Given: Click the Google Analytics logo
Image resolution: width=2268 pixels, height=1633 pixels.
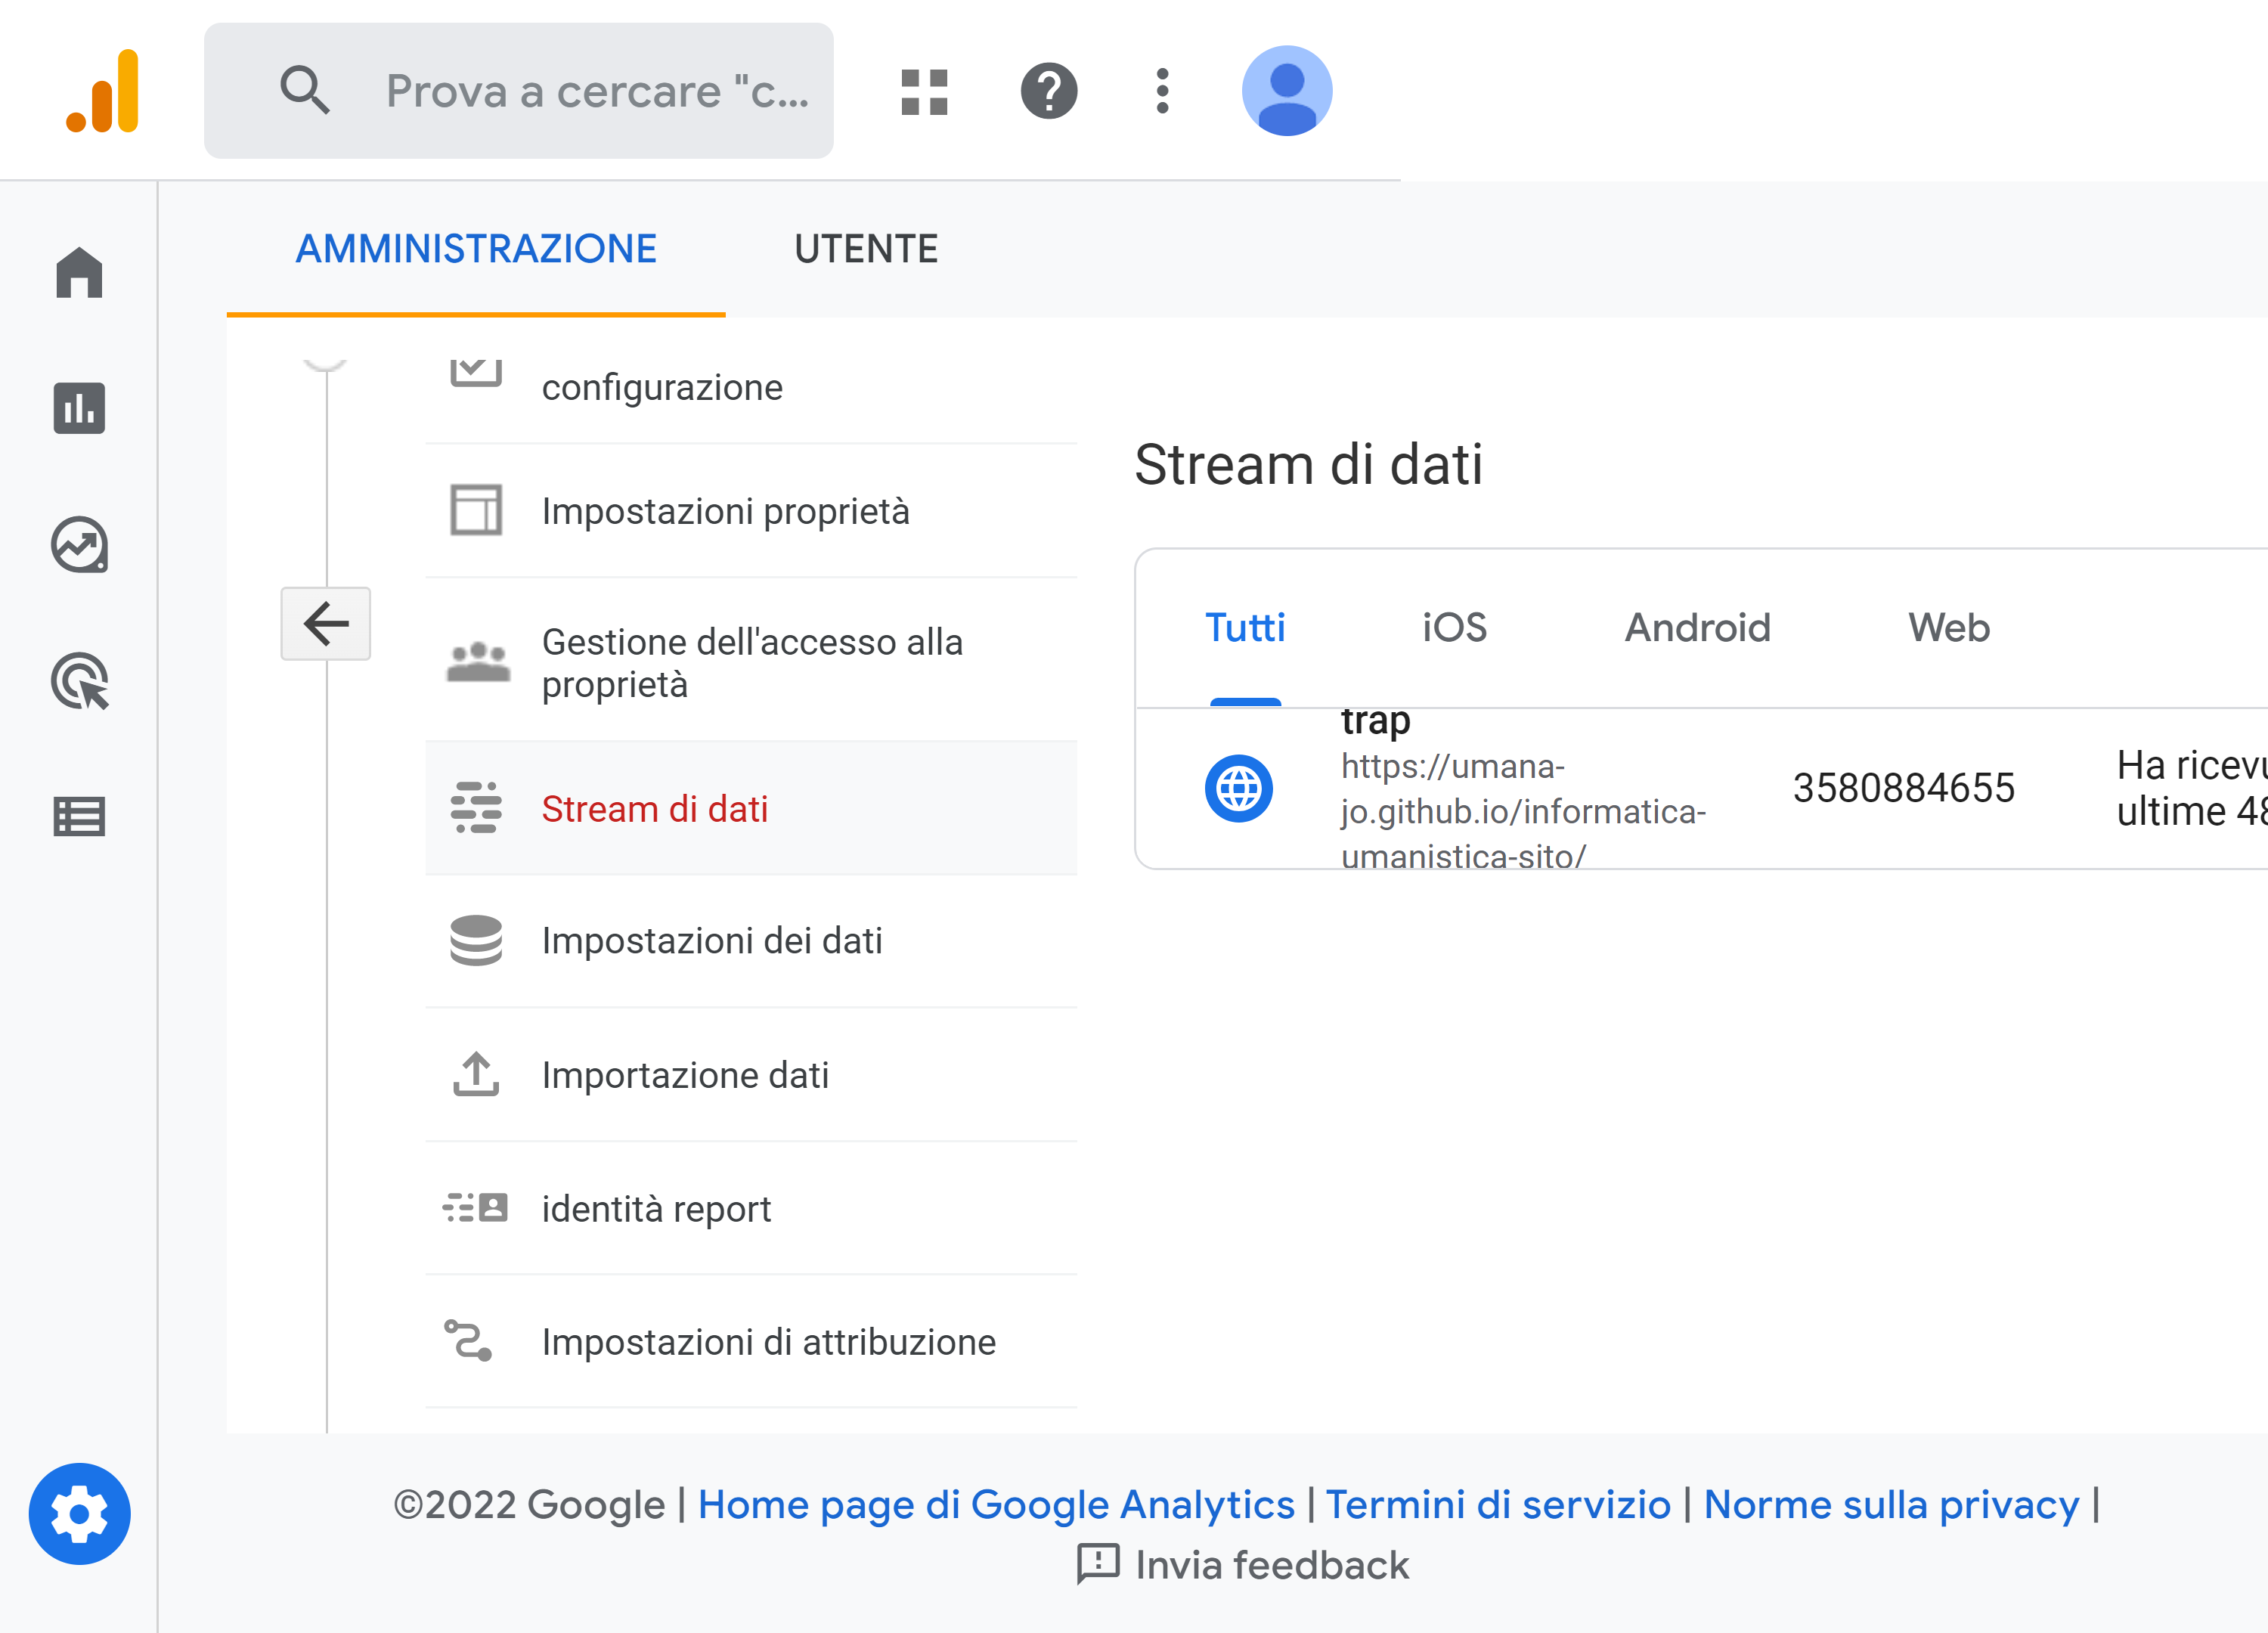Looking at the screenshot, I should pyautogui.click(x=102, y=90).
